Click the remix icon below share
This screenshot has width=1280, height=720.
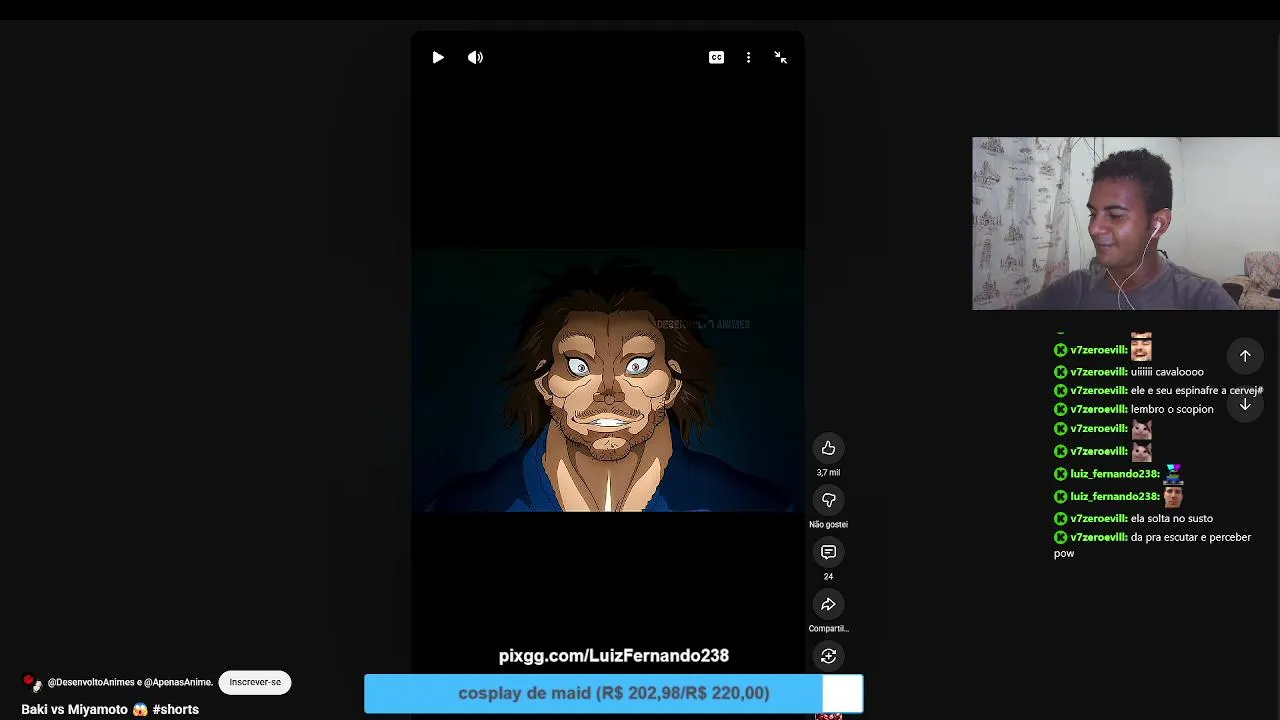pos(828,656)
